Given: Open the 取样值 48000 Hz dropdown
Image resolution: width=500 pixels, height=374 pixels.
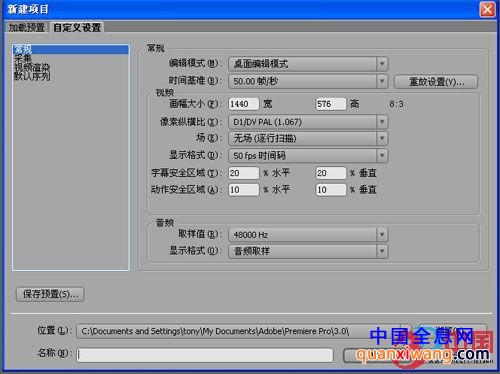Looking at the screenshot, I should 308,235.
